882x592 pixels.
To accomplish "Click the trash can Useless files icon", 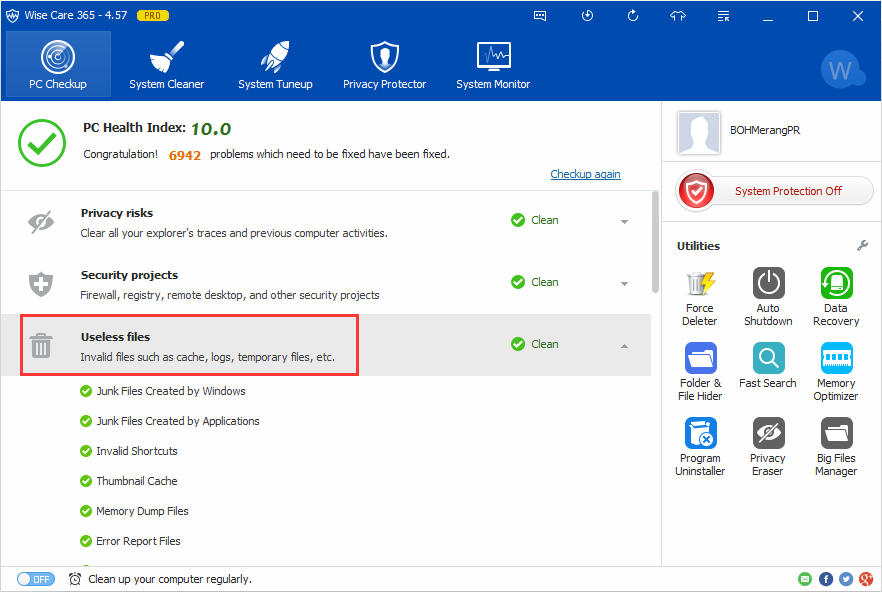I will [x=41, y=346].
